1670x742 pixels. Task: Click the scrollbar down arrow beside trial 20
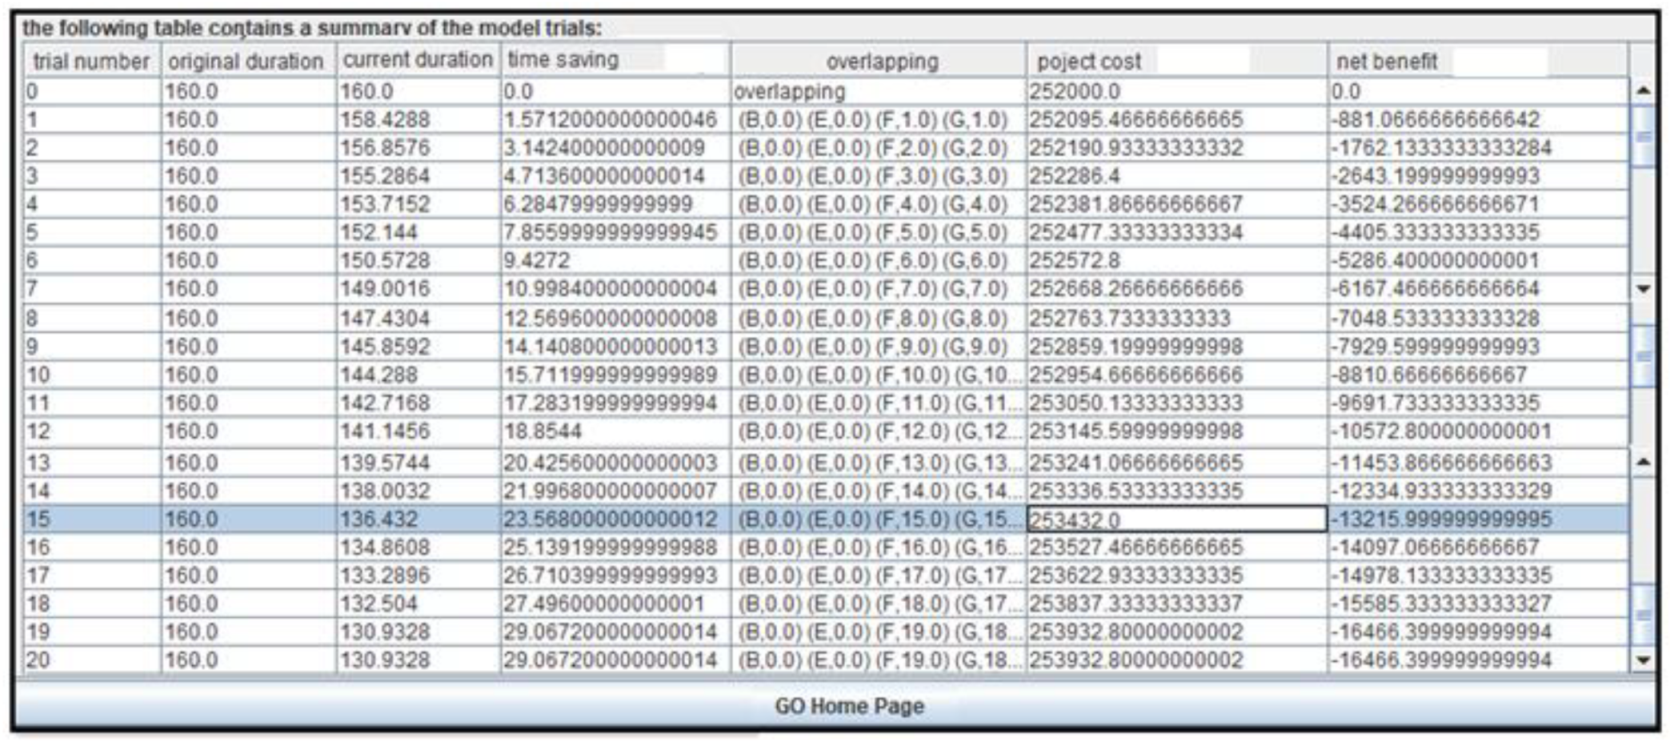pyautogui.click(x=1642, y=660)
